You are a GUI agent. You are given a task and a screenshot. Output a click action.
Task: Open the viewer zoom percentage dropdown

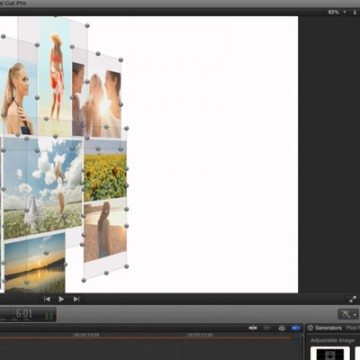[x=336, y=12]
